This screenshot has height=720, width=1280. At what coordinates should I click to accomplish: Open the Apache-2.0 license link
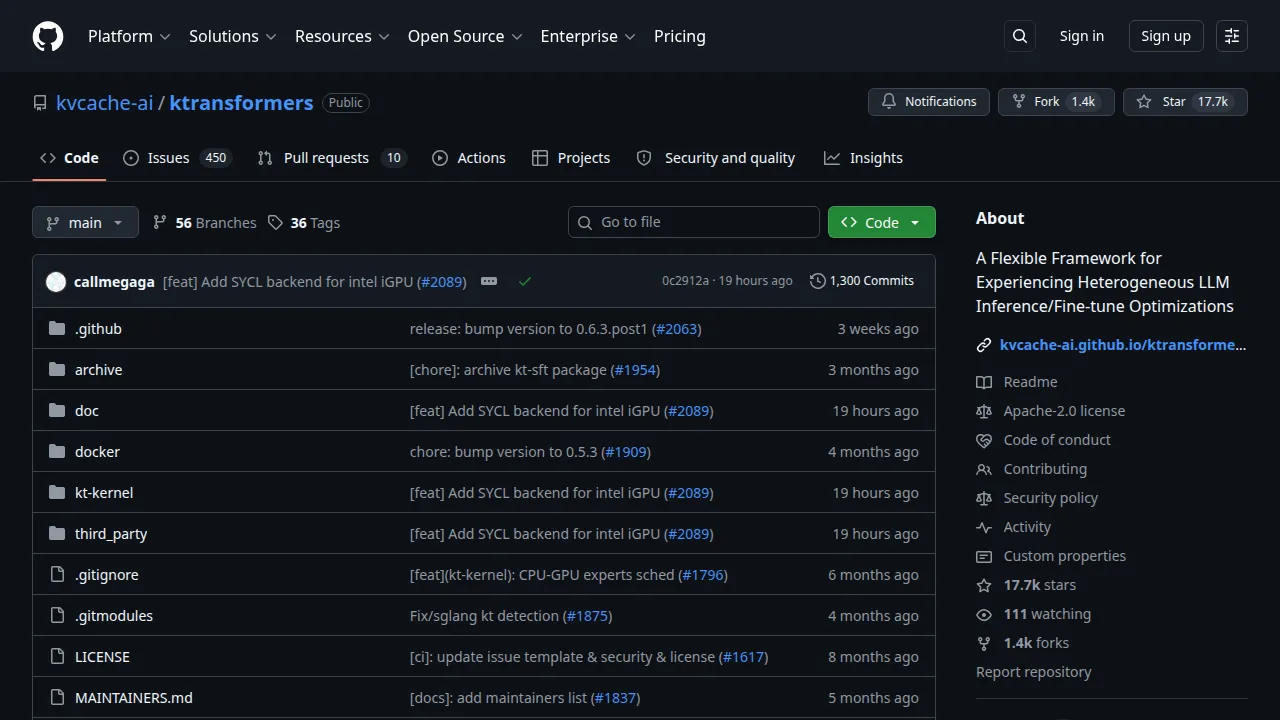[x=1064, y=411]
